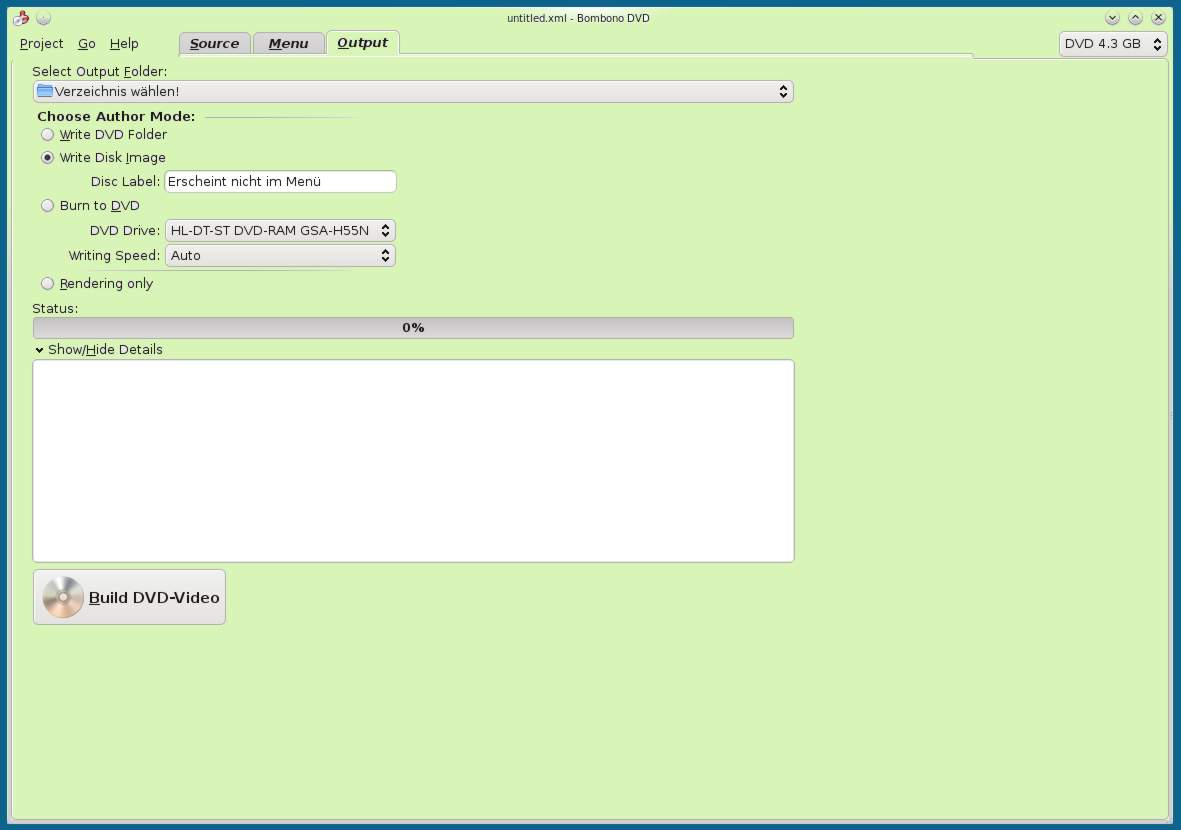The image size is (1181, 830).
Task: Change disc size from DVD 4.3 GB
Action: tap(1113, 43)
